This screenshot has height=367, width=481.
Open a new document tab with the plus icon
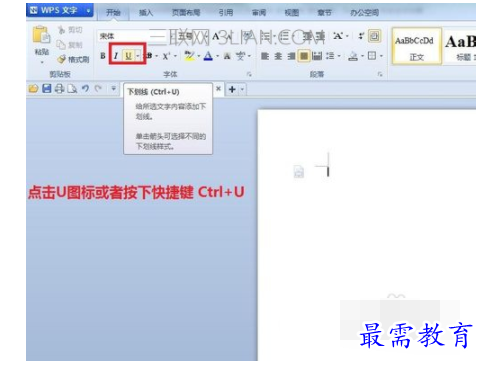pos(232,89)
